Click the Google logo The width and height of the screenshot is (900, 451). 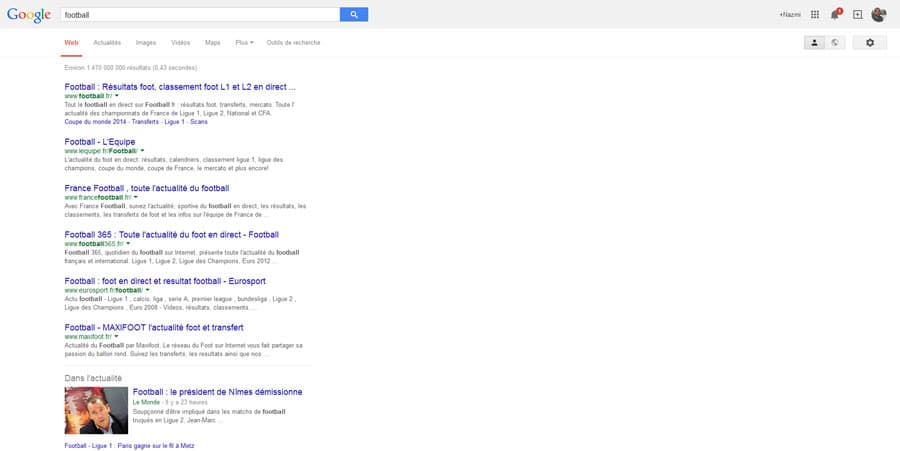coord(29,15)
